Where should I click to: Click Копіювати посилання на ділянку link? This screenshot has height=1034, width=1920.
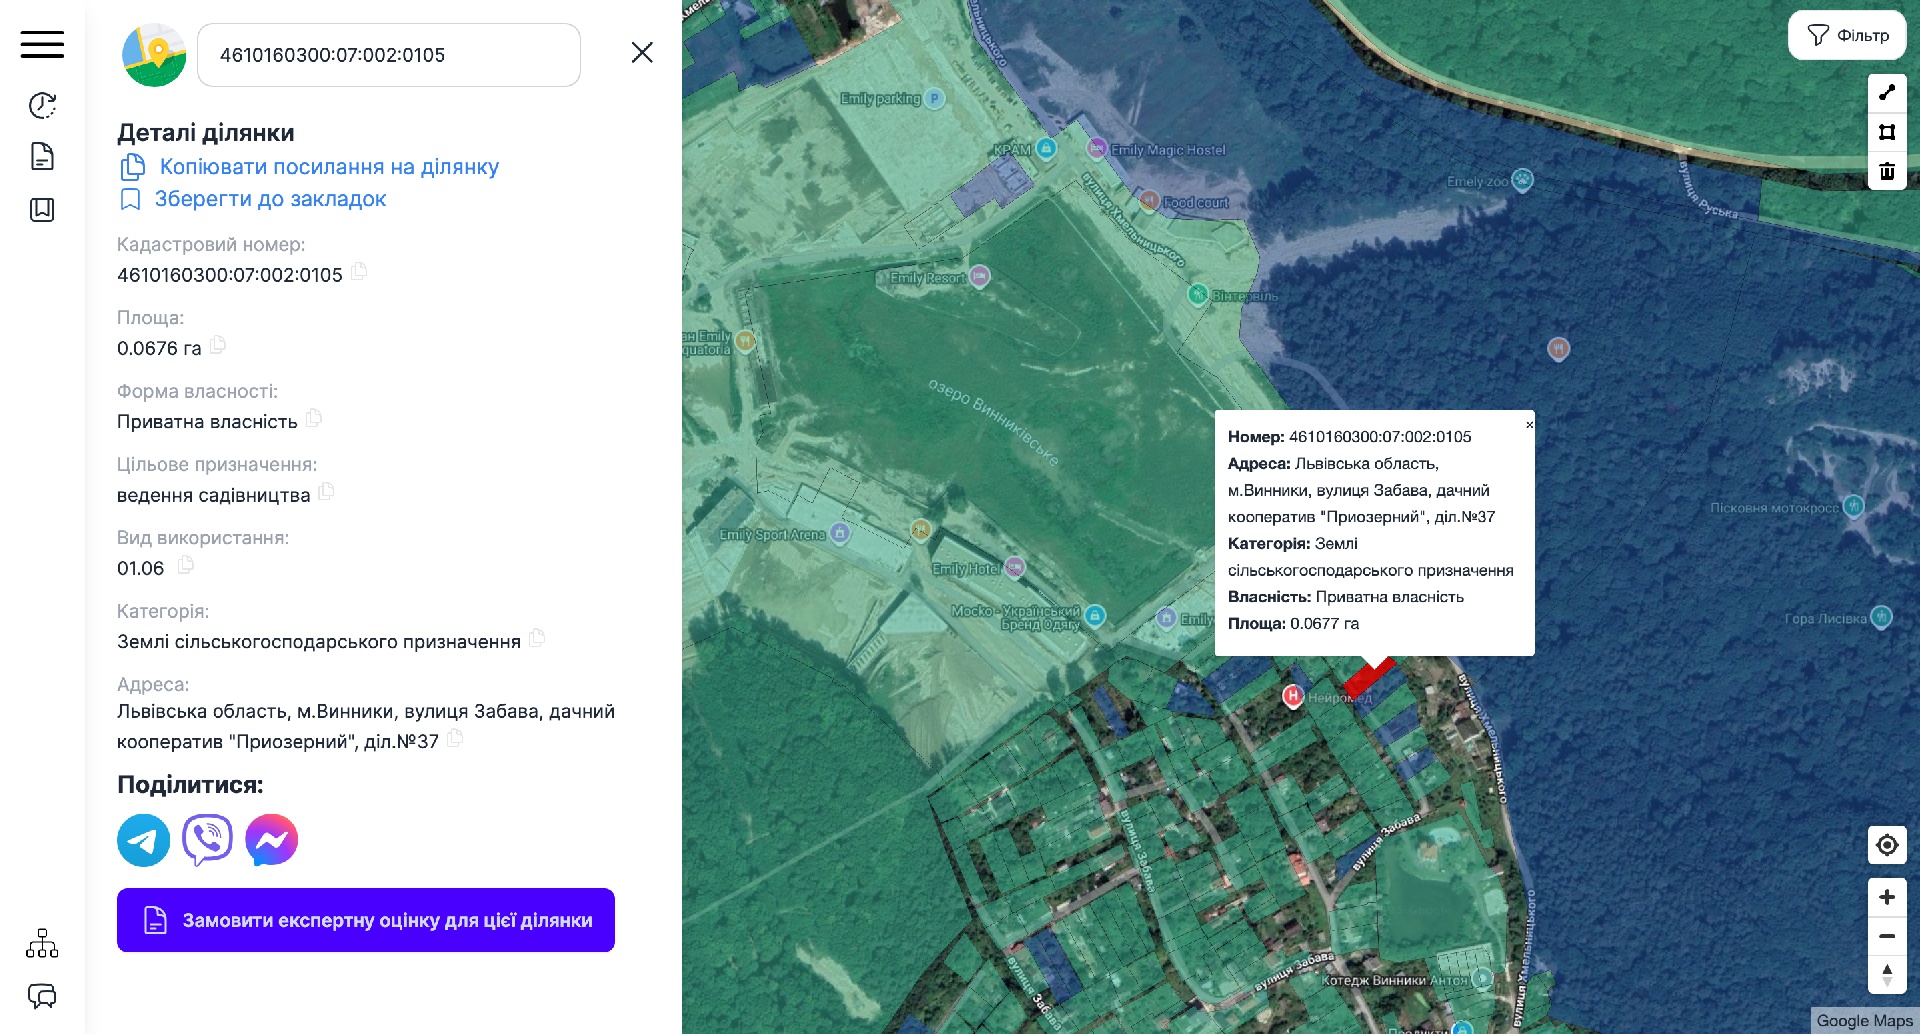328,167
